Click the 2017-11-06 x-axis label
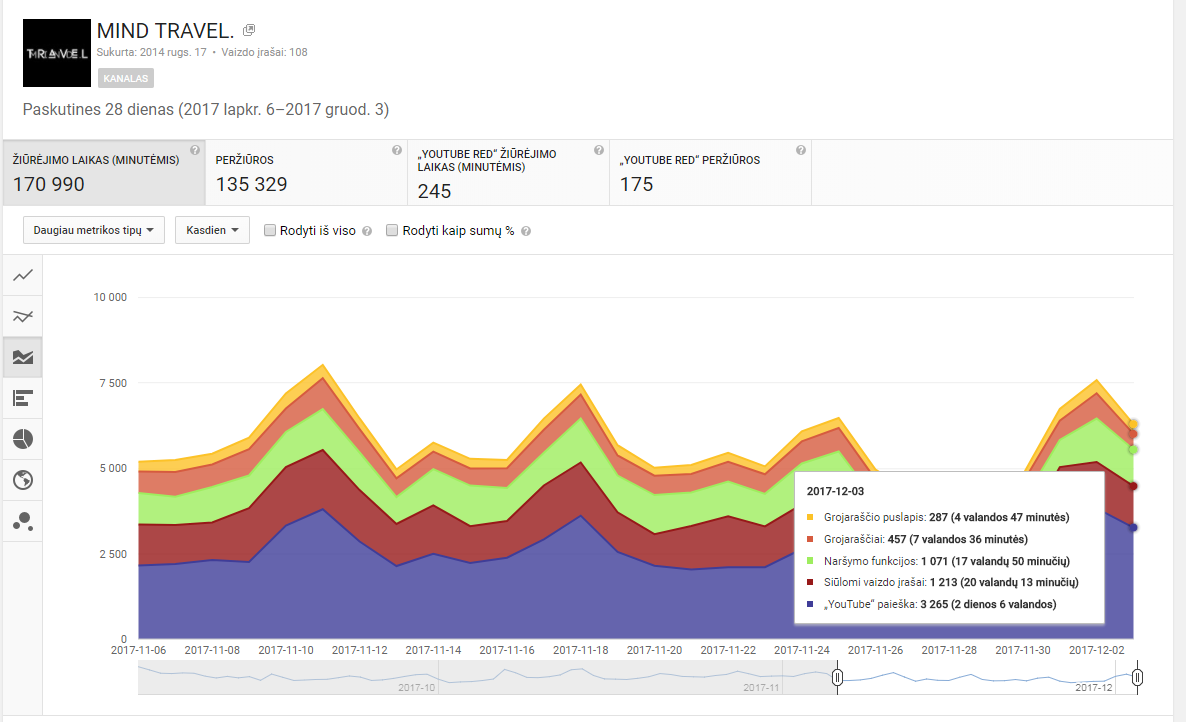The width and height of the screenshot is (1186, 722). 138,650
